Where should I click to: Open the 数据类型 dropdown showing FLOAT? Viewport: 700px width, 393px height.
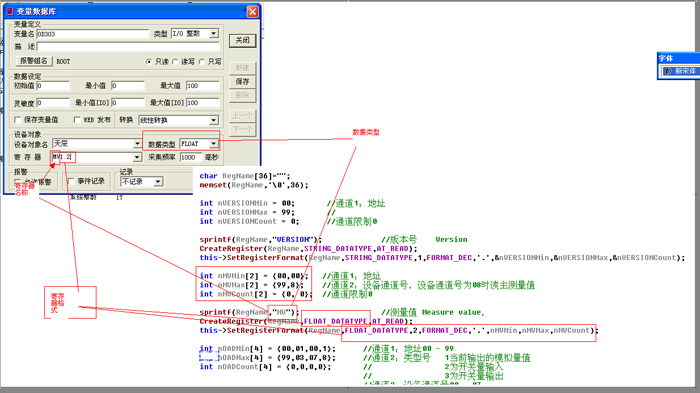pyautogui.click(x=213, y=143)
